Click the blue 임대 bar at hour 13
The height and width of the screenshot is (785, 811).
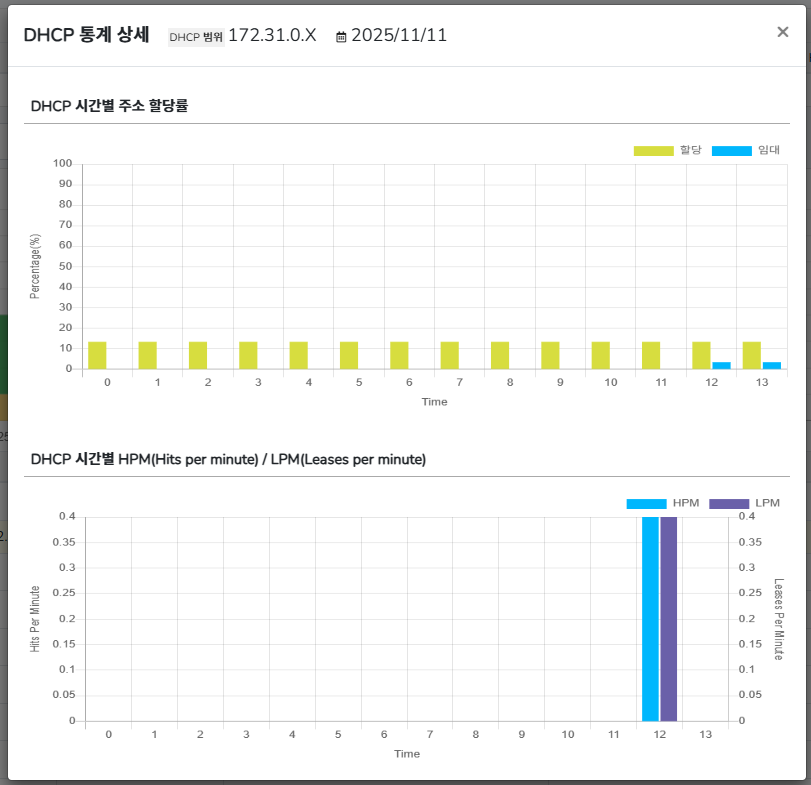coord(772,365)
